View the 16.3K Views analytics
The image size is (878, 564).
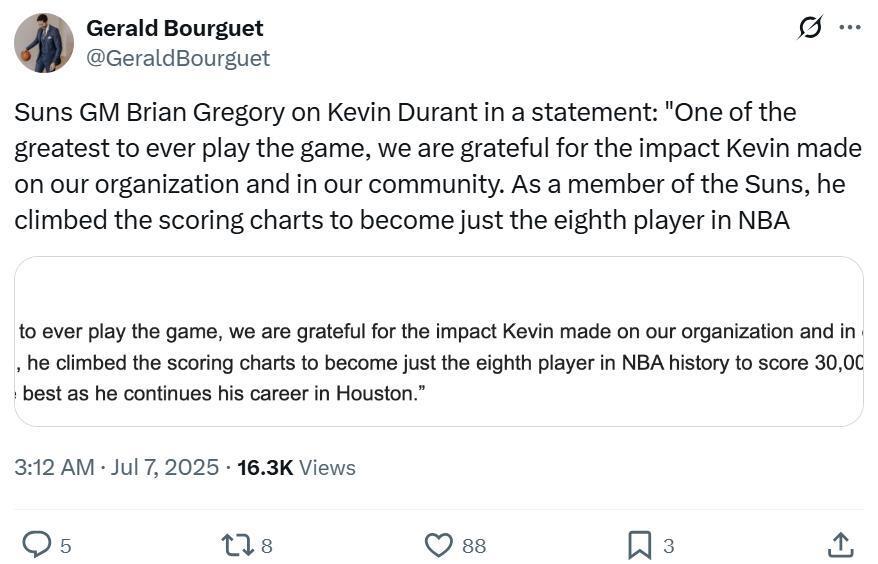click(296, 468)
